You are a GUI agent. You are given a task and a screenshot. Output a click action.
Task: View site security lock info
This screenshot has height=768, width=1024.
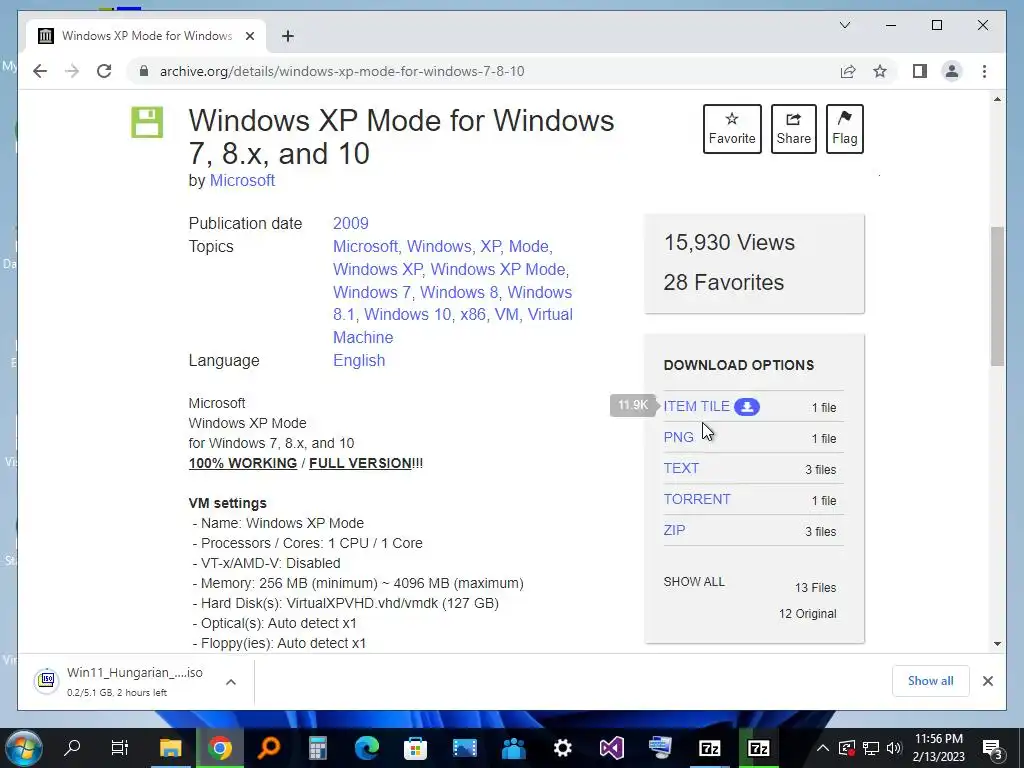point(144,71)
